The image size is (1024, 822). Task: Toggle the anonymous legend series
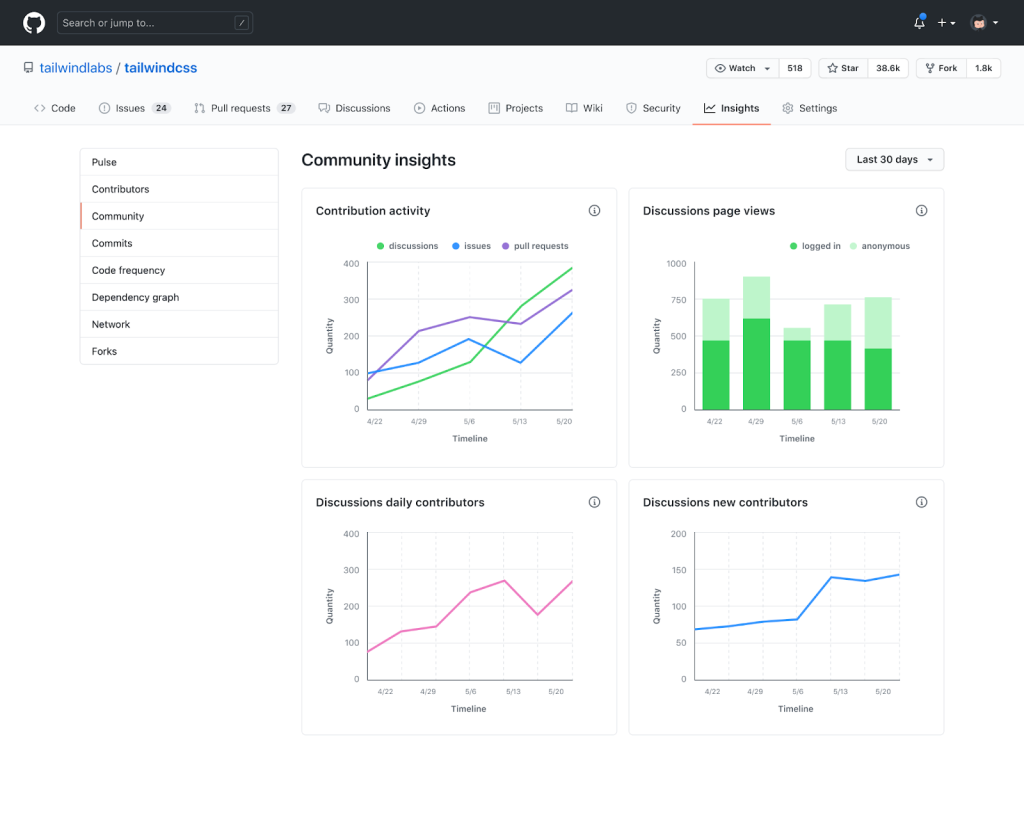[879, 246]
